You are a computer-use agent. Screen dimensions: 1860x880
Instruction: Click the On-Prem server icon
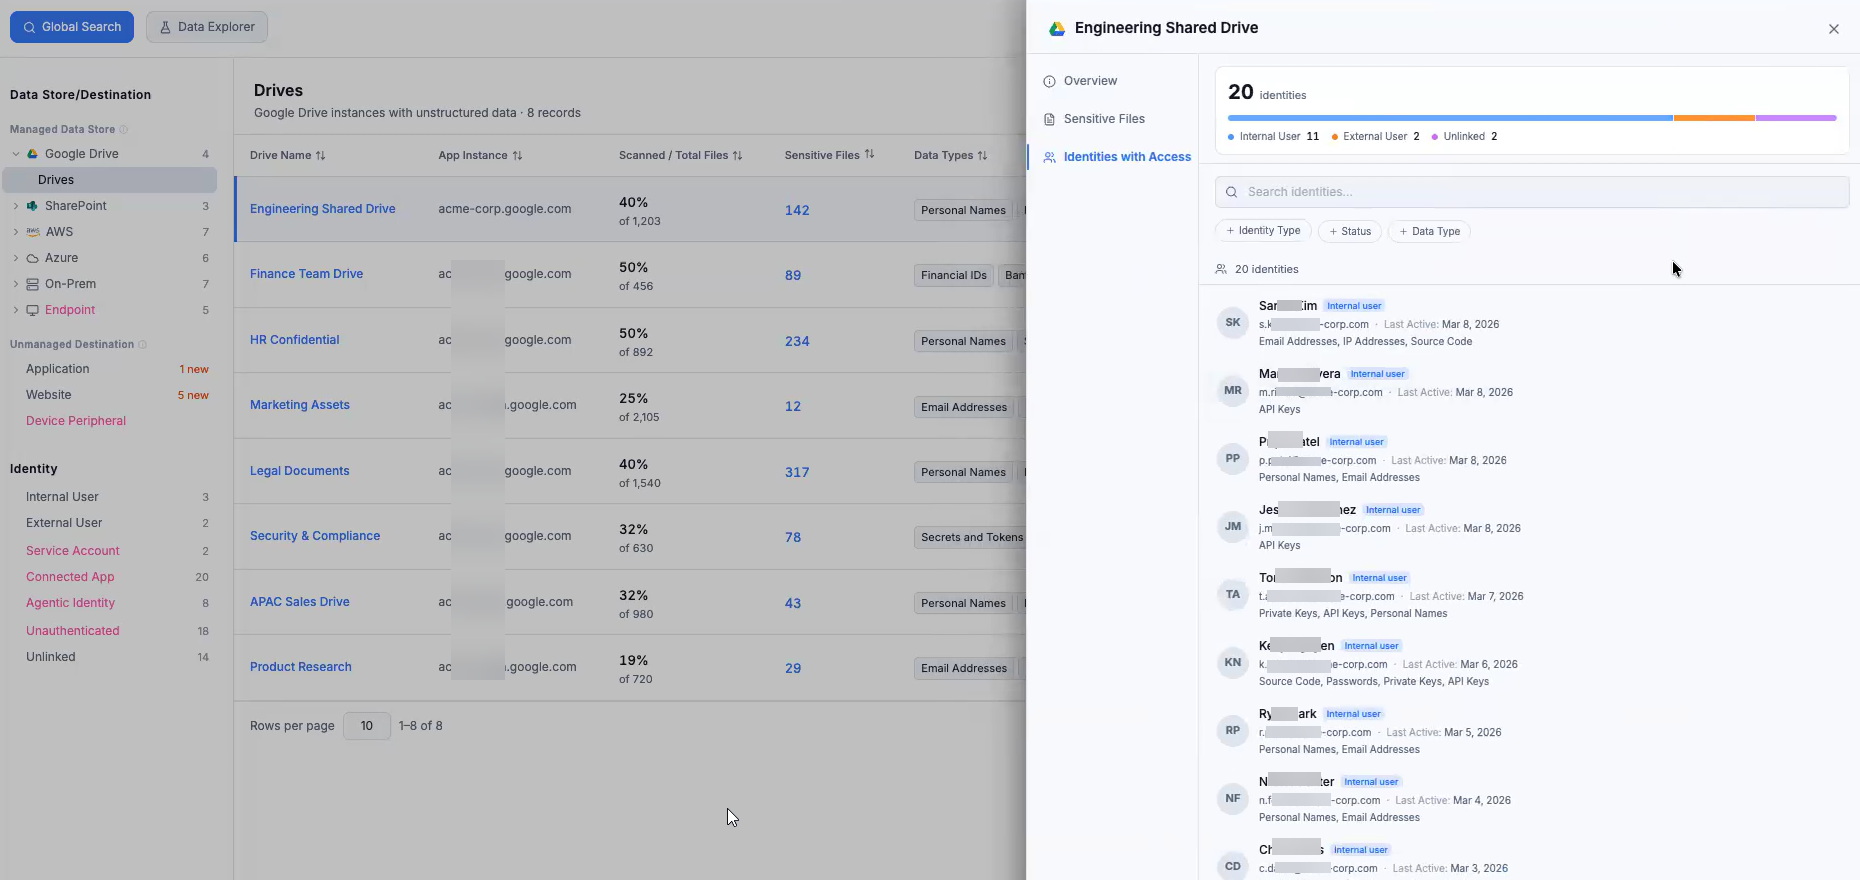32,284
